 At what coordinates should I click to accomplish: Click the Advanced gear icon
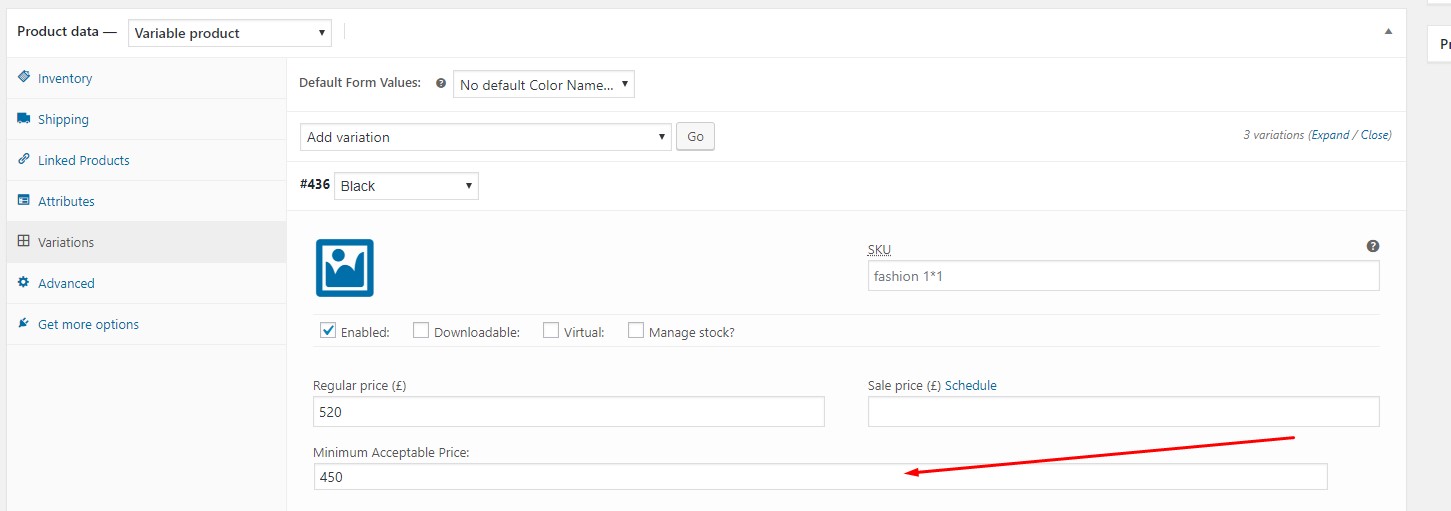[x=24, y=282]
